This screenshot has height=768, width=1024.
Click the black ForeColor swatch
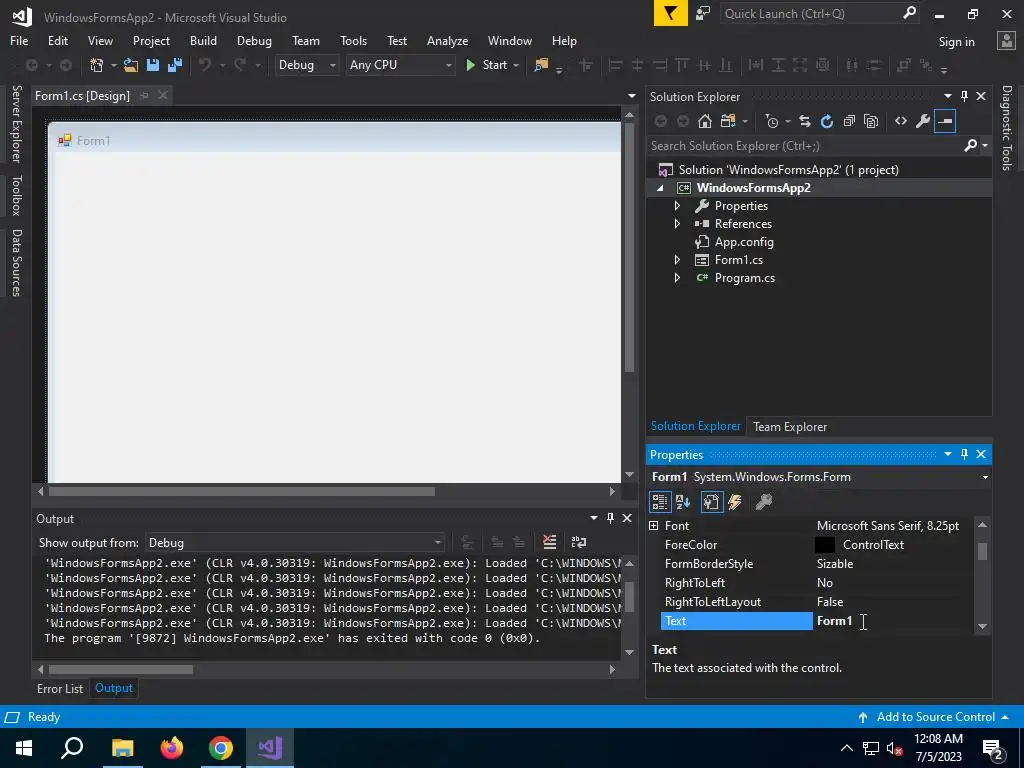(x=825, y=545)
